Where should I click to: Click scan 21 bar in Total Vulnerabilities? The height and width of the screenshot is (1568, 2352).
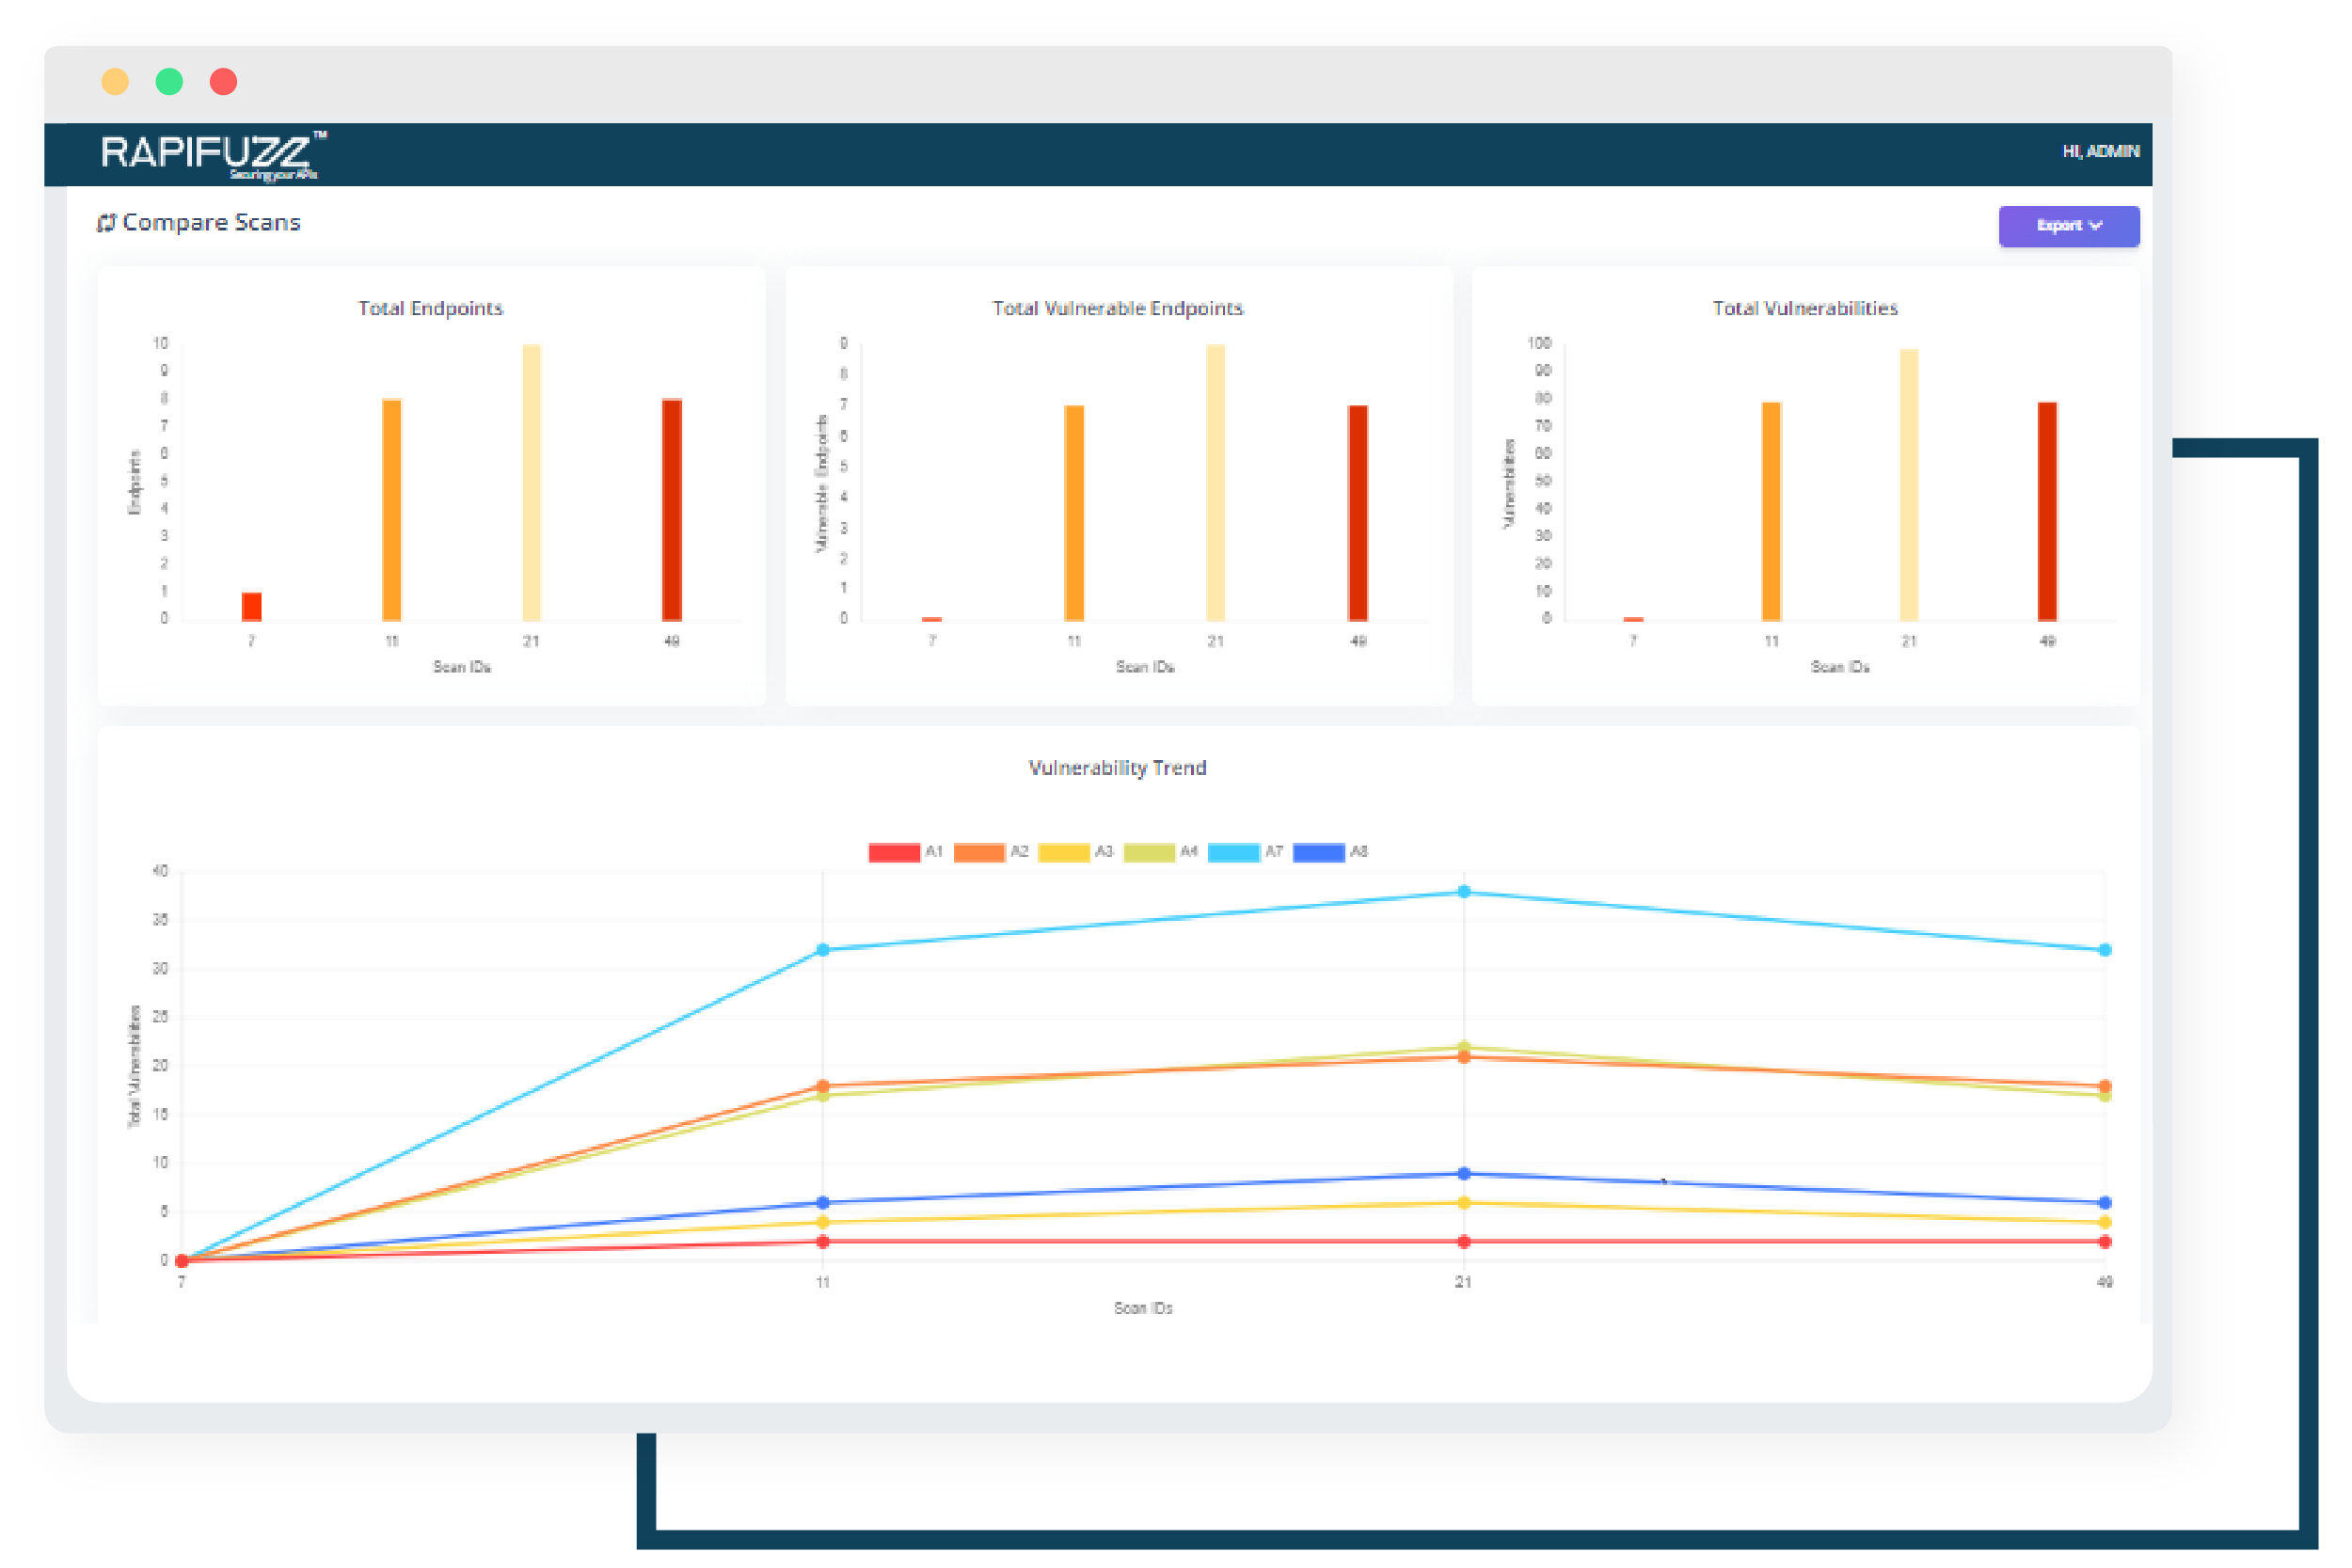pyautogui.click(x=1909, y=485)
